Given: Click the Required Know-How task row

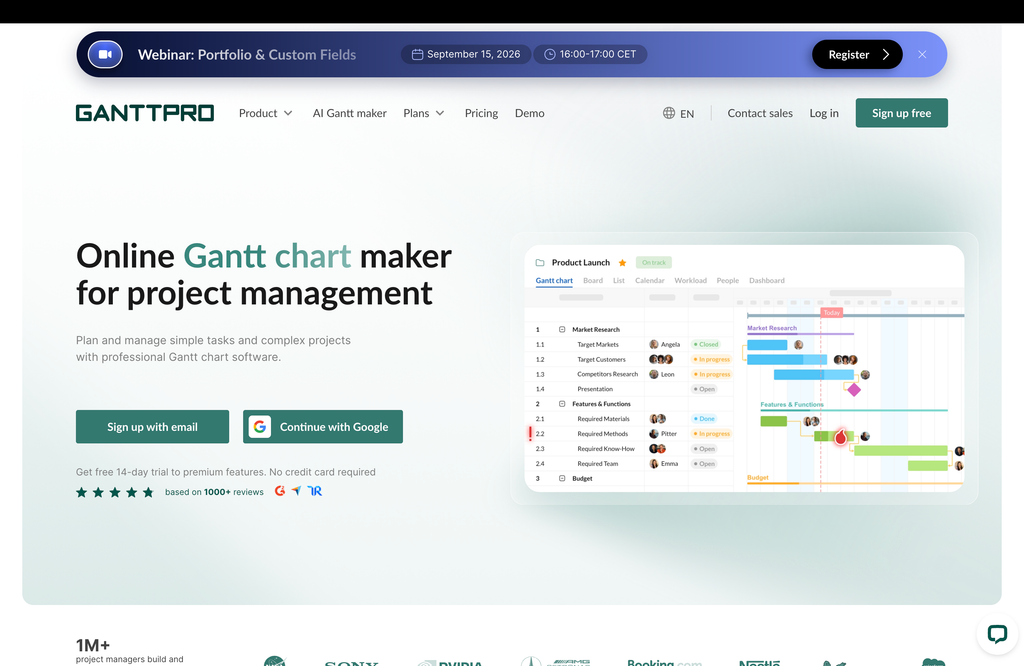Looking at the screenshot, I should pos(630,449).
